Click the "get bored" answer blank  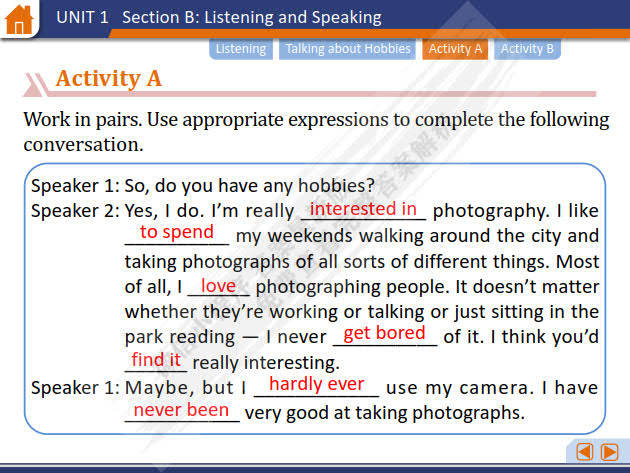(x=384, y=334)
